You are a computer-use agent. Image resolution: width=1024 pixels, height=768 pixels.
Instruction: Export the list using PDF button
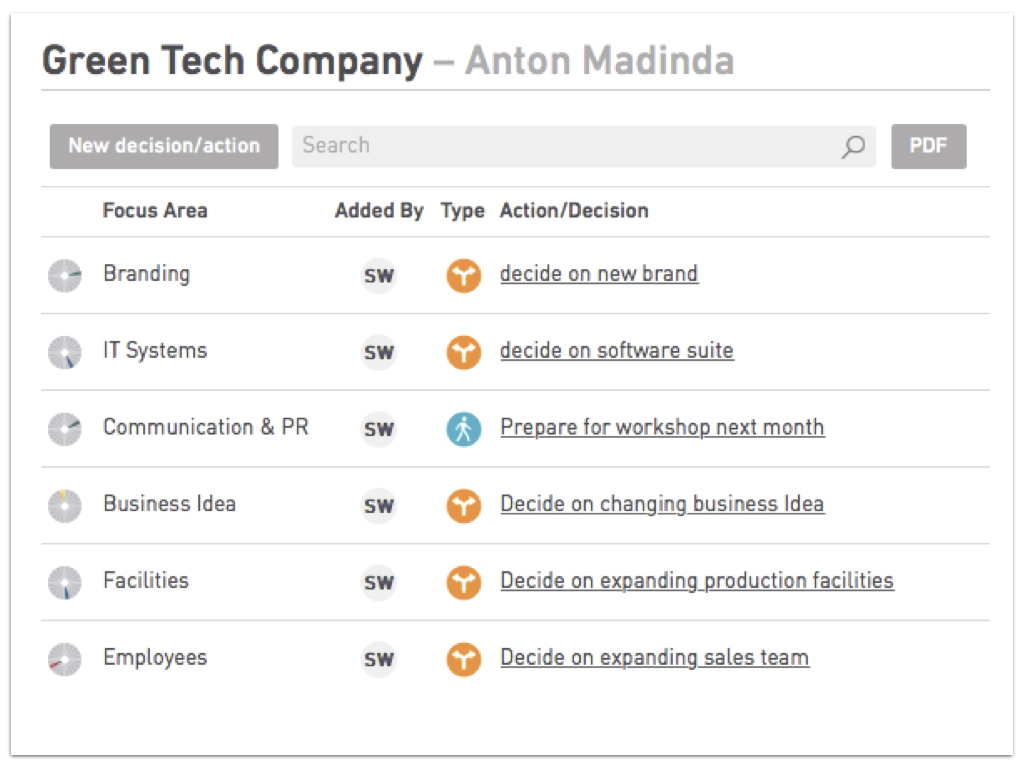[929, 146]
